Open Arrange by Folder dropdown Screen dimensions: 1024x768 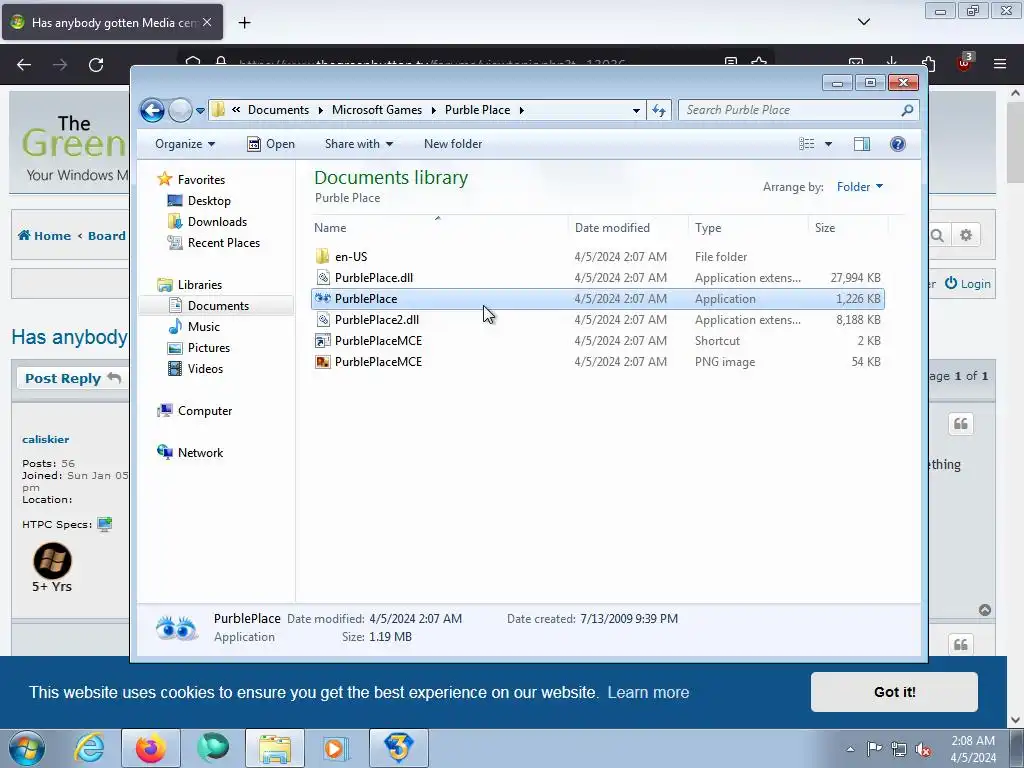coord(859,187)
